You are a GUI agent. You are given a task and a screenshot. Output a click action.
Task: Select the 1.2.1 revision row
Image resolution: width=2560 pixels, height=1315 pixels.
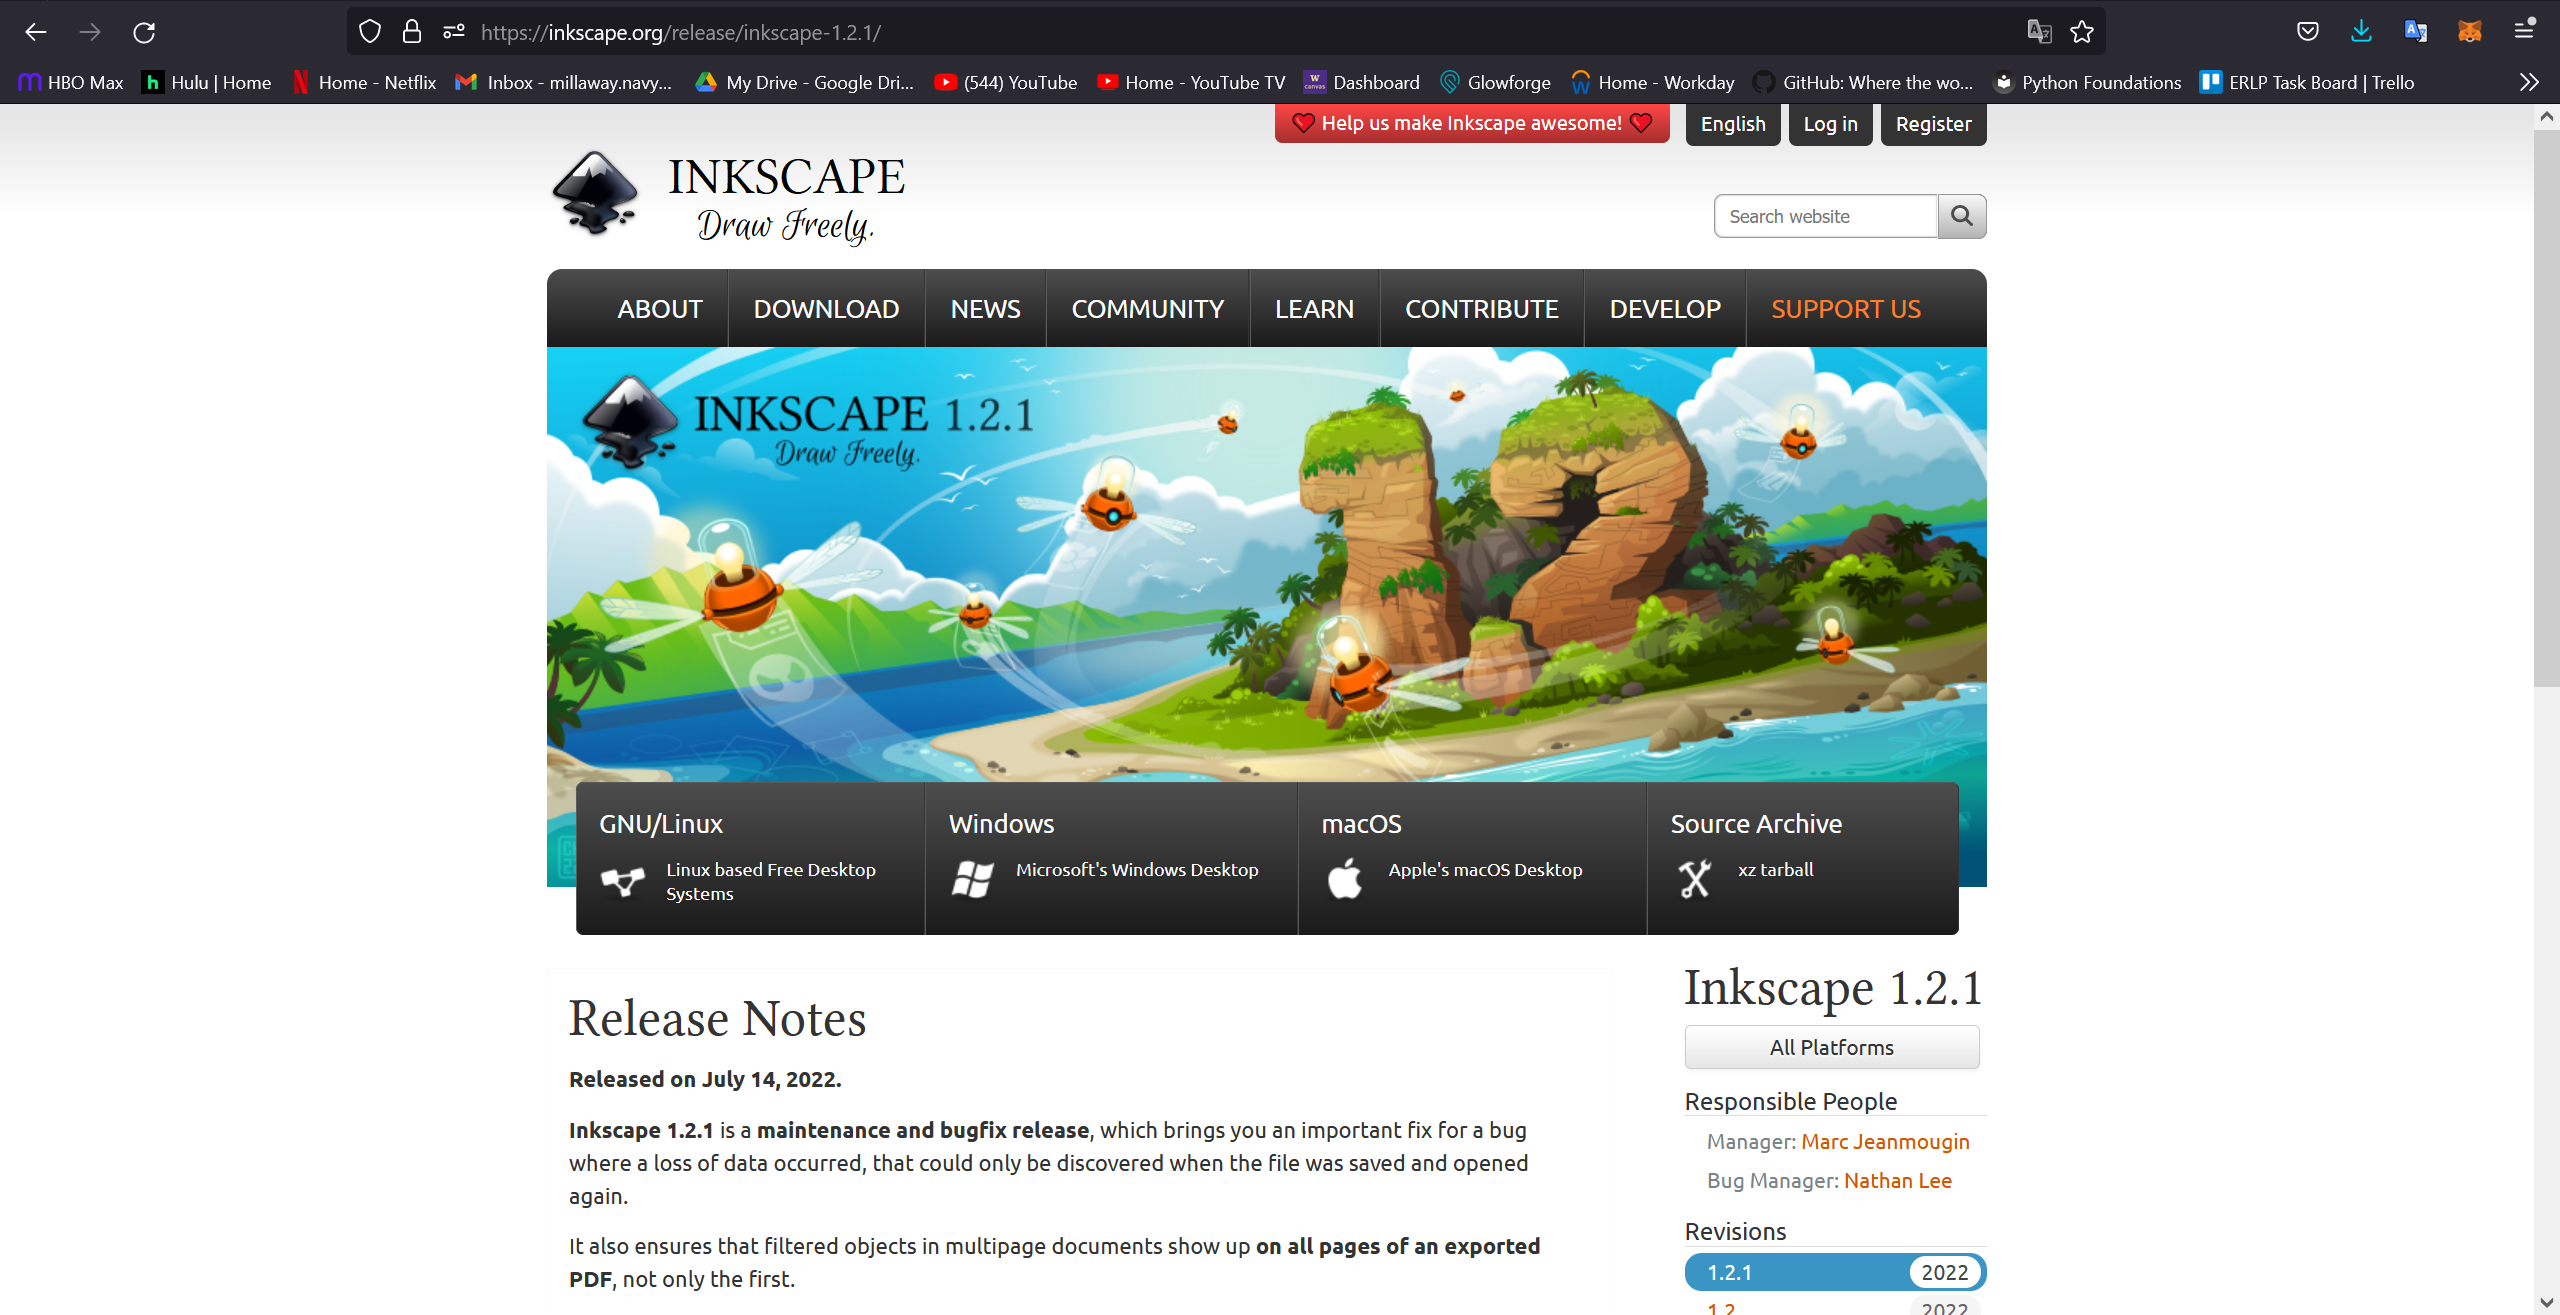pos(1835,1272)
